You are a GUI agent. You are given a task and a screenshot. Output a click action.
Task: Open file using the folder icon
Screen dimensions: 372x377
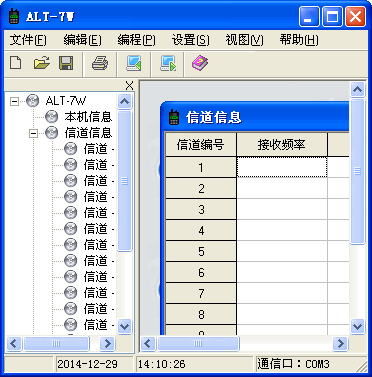[x=41, y=63]
